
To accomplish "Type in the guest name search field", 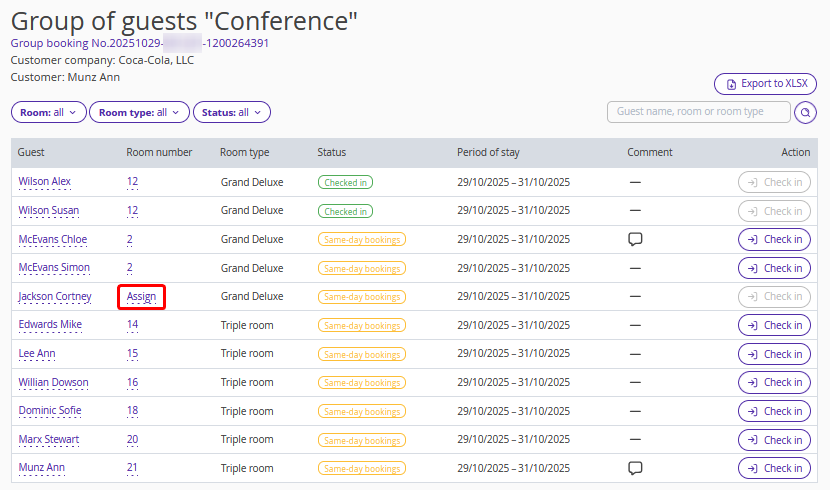I will point(698,112).
